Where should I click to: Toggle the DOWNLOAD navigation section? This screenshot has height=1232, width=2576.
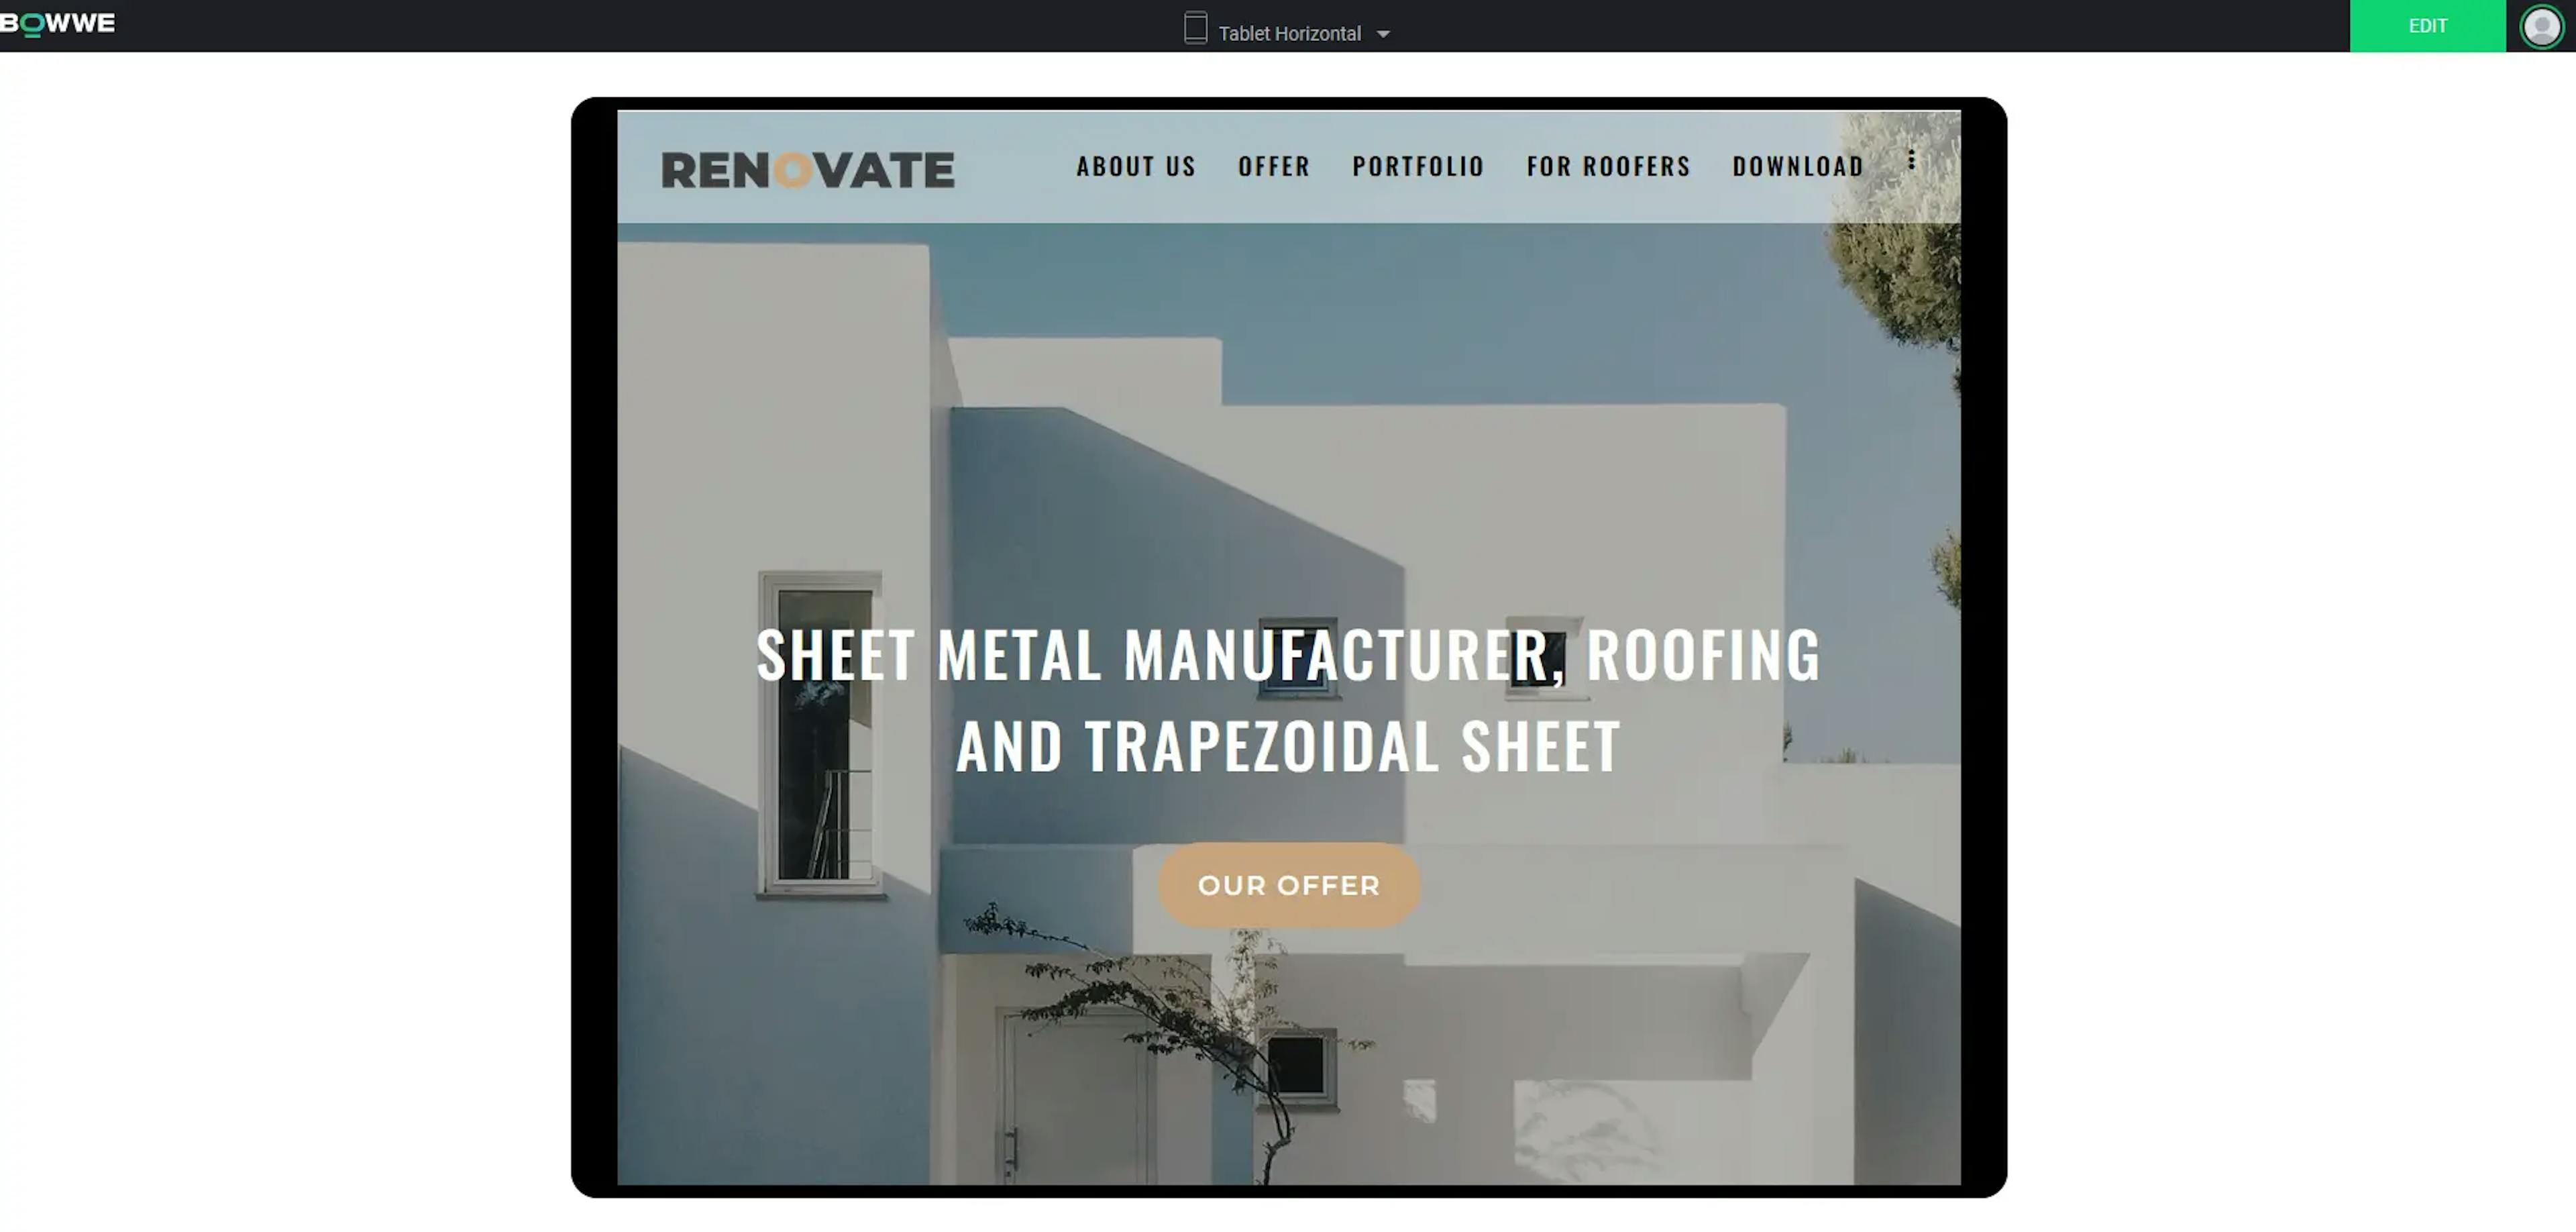[1797, 164]
